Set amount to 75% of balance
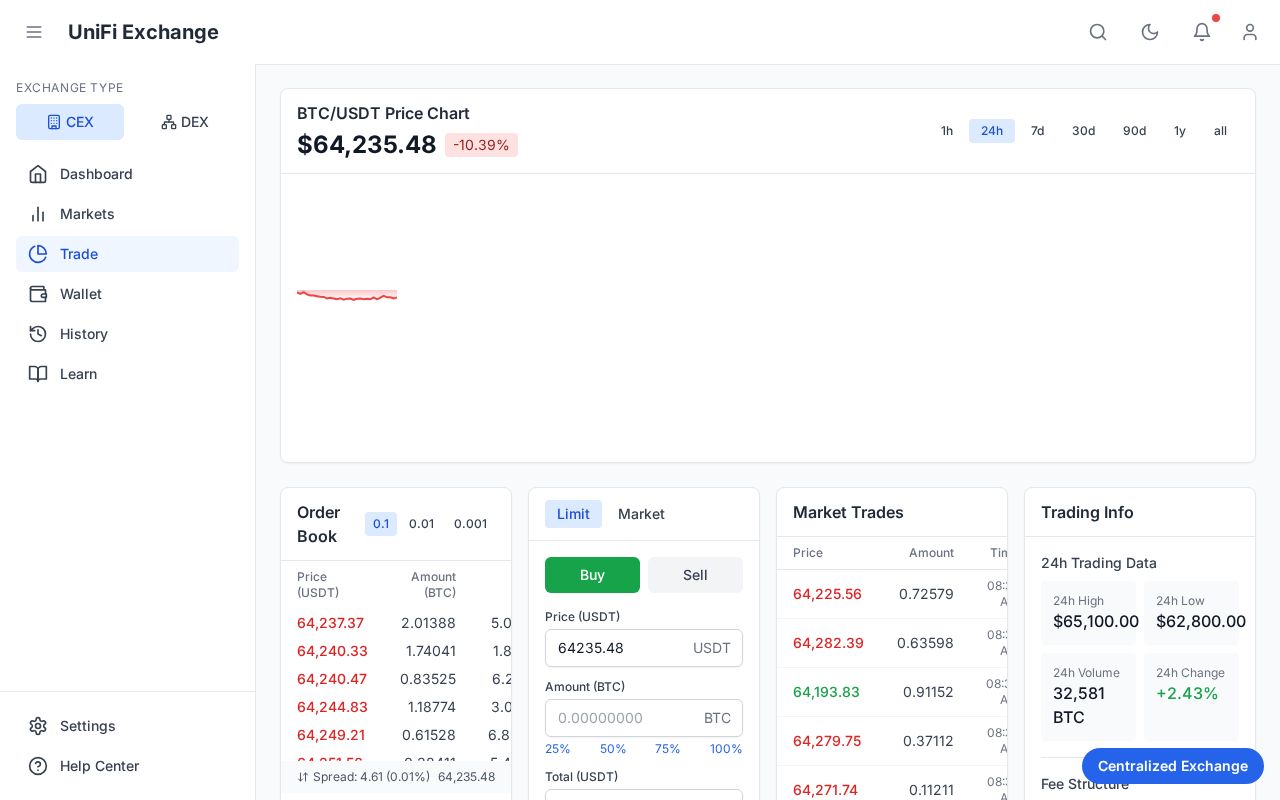The image size is (1280, 800). 668,749
